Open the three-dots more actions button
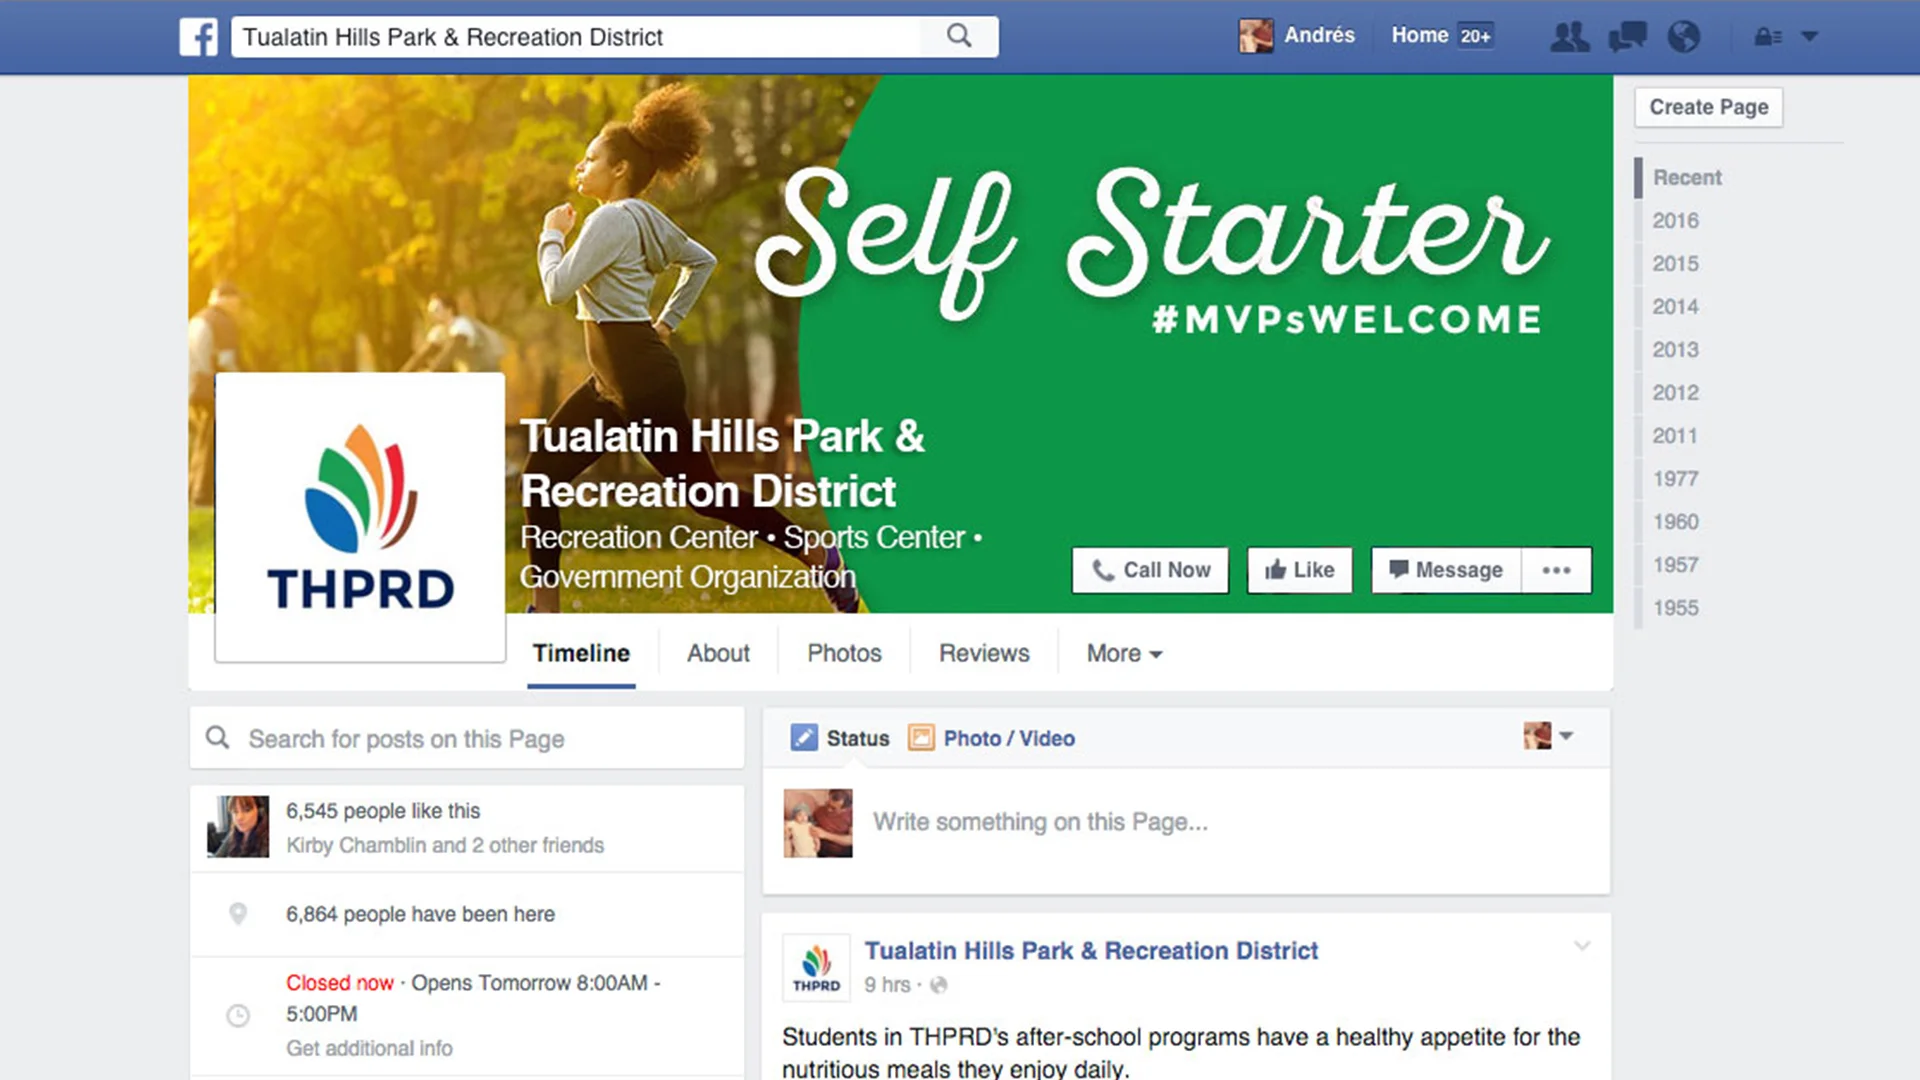 click(1556, 570)
